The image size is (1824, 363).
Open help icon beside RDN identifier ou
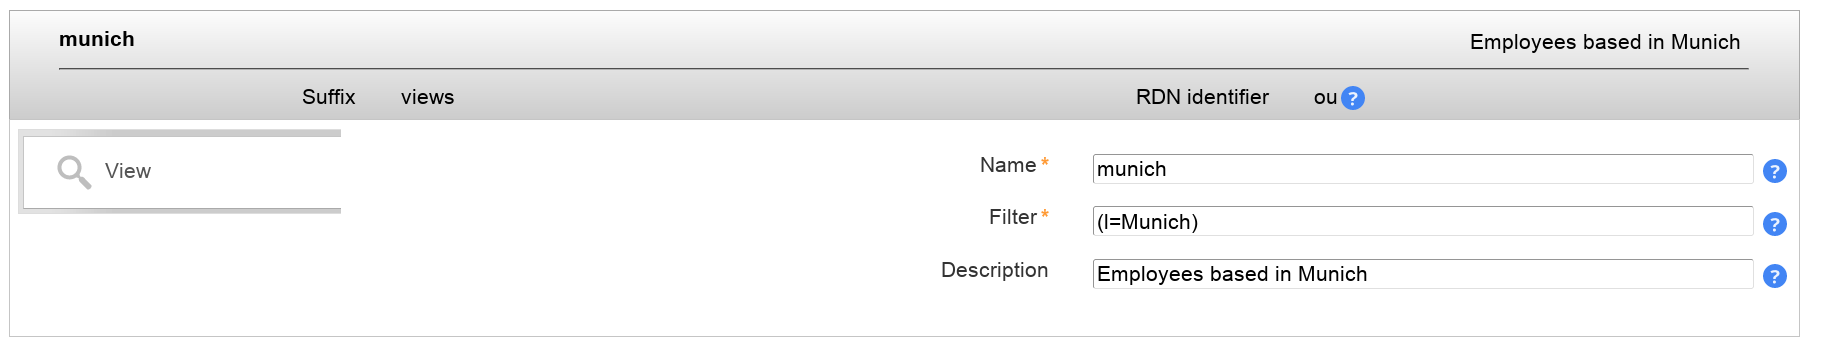pos(1352,98)
